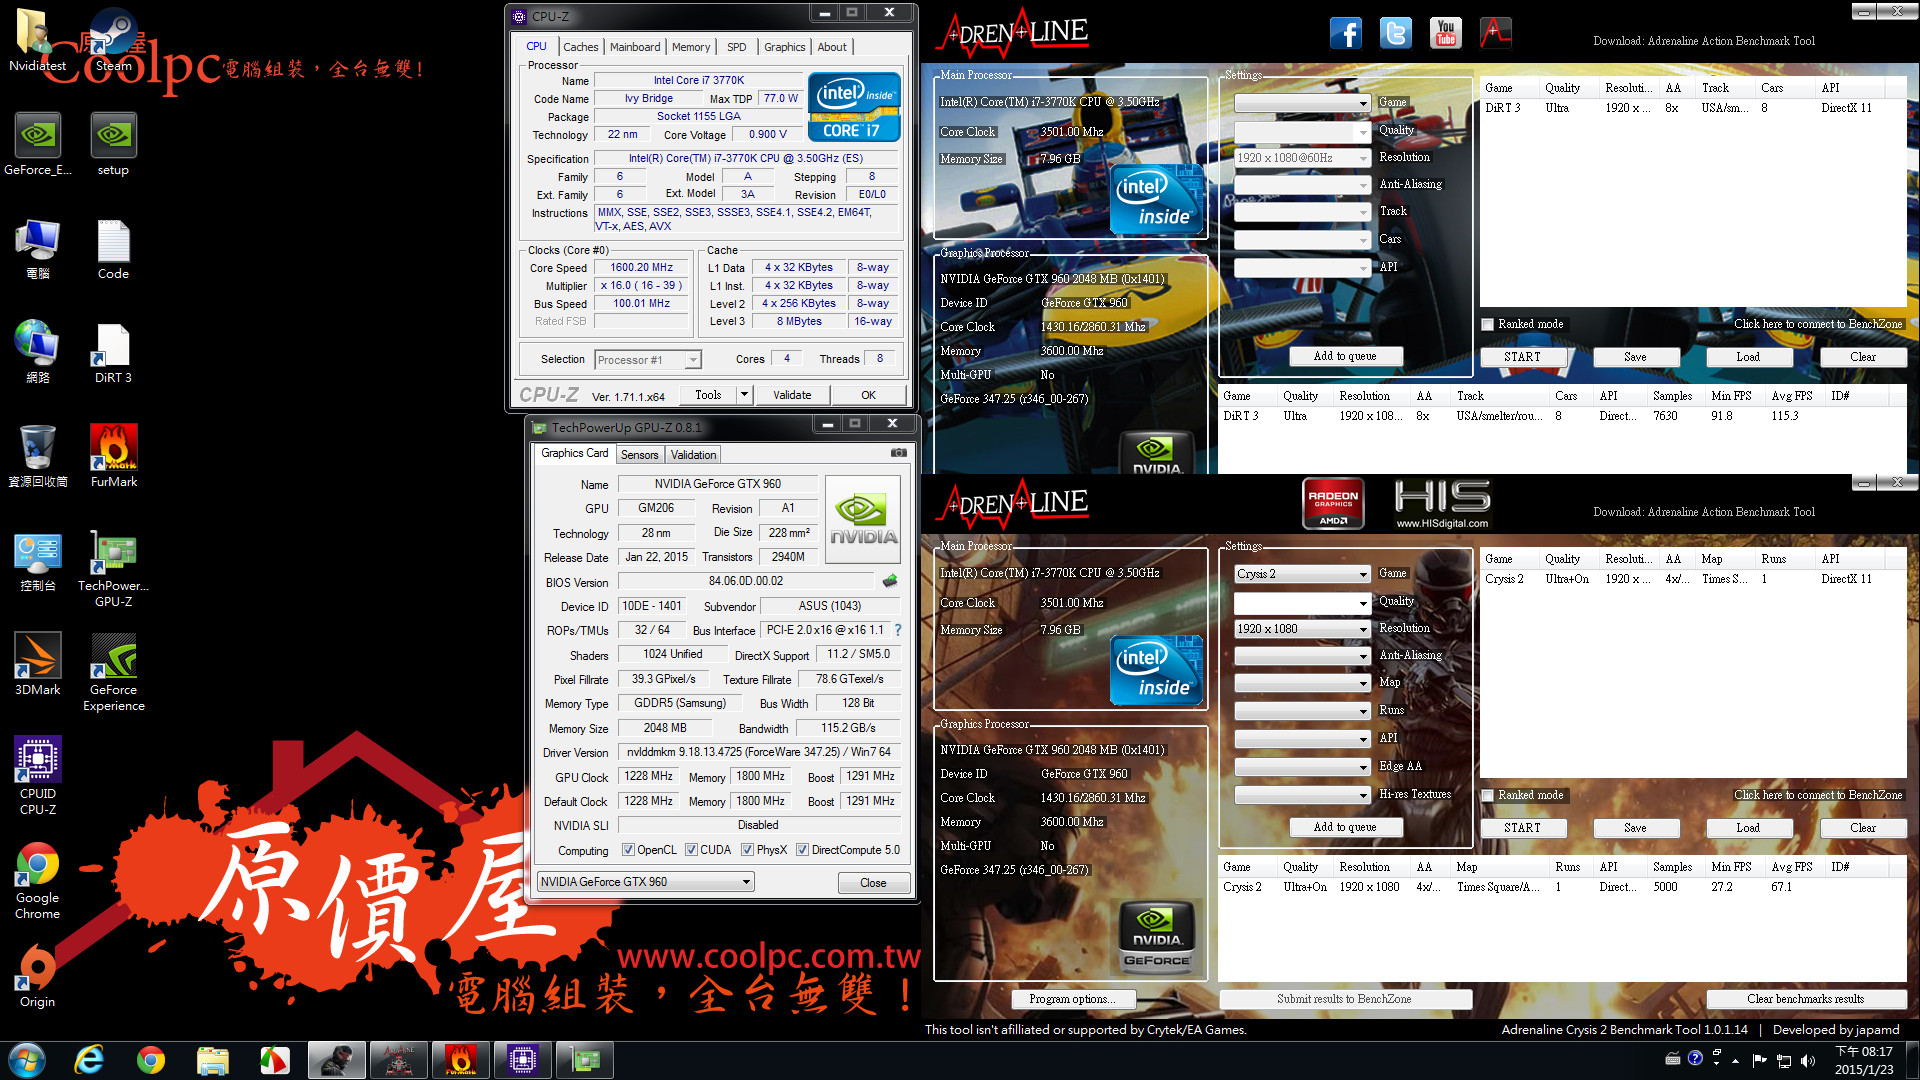Click the Load button in DiRT 3 tool
The width and height of the screenshot is (1920, 1080).
click(1747, 357)
